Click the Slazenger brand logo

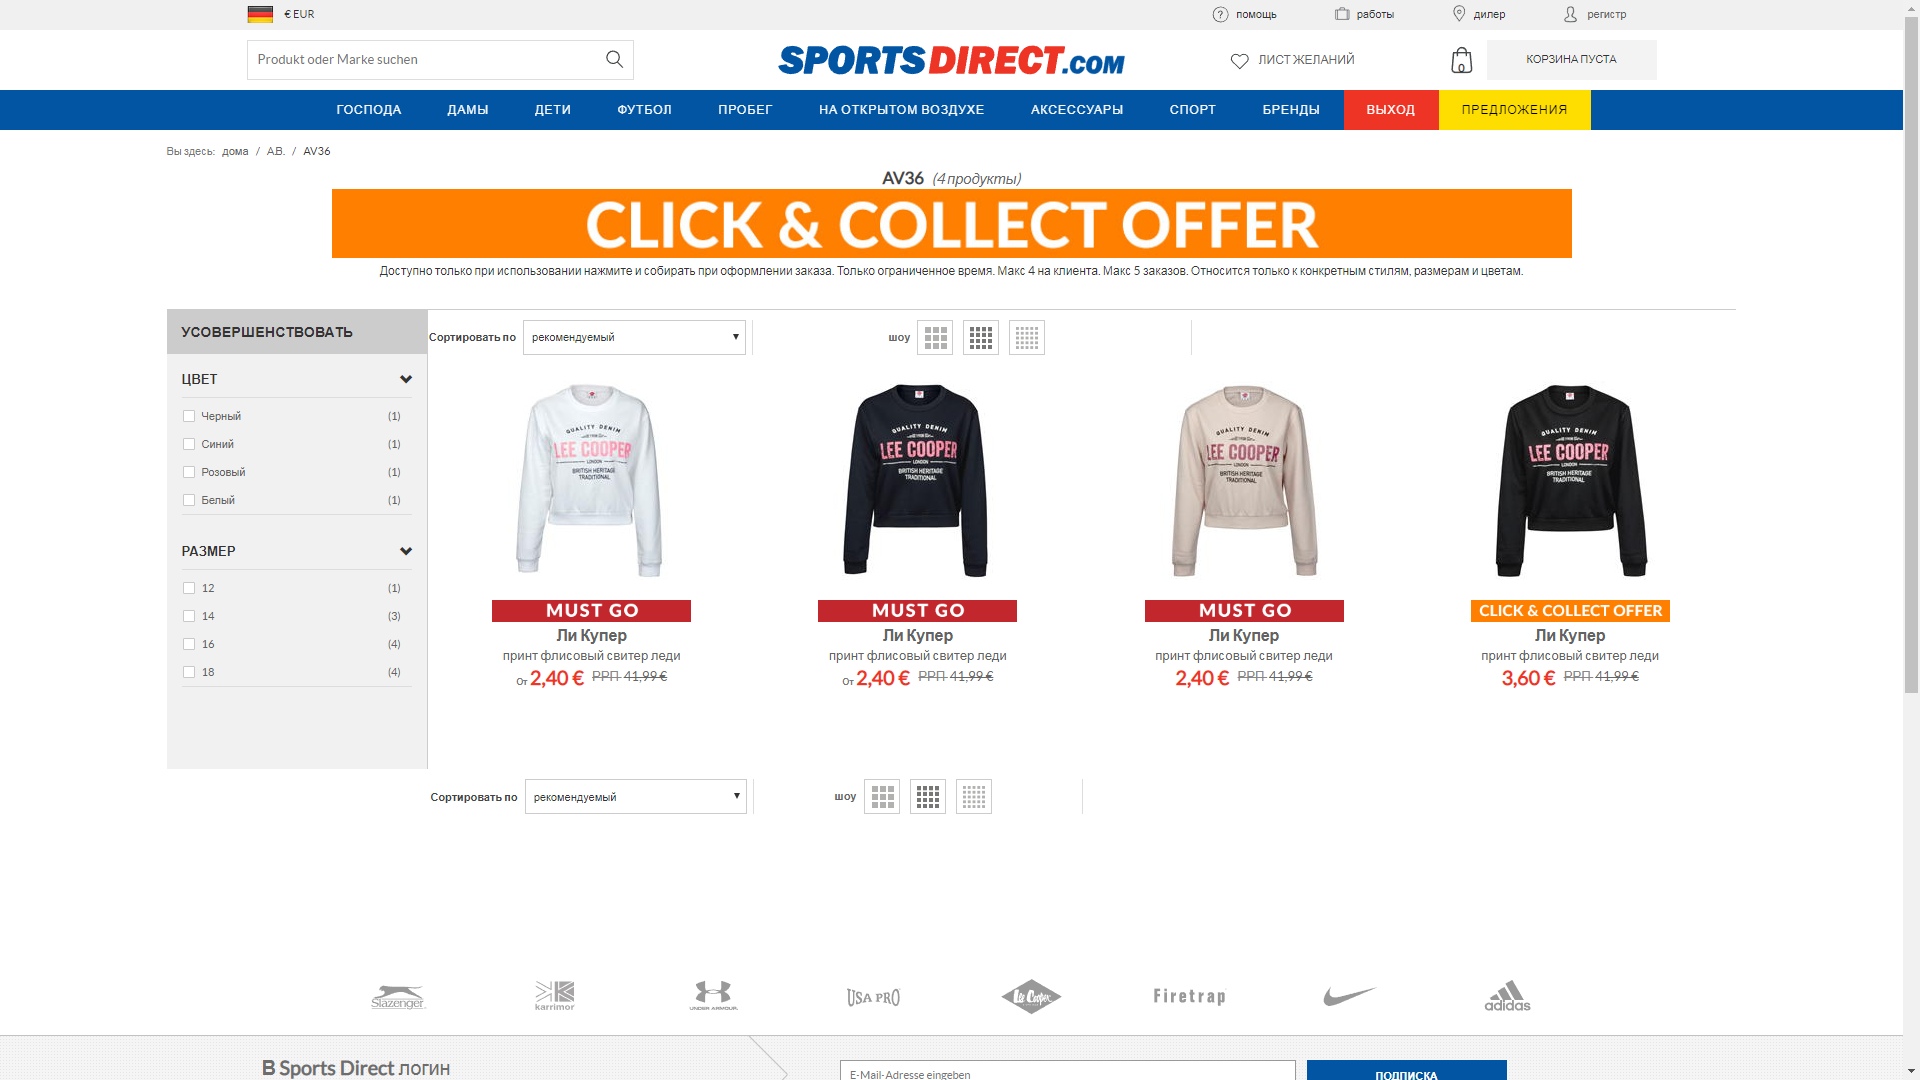pos(398,996)
